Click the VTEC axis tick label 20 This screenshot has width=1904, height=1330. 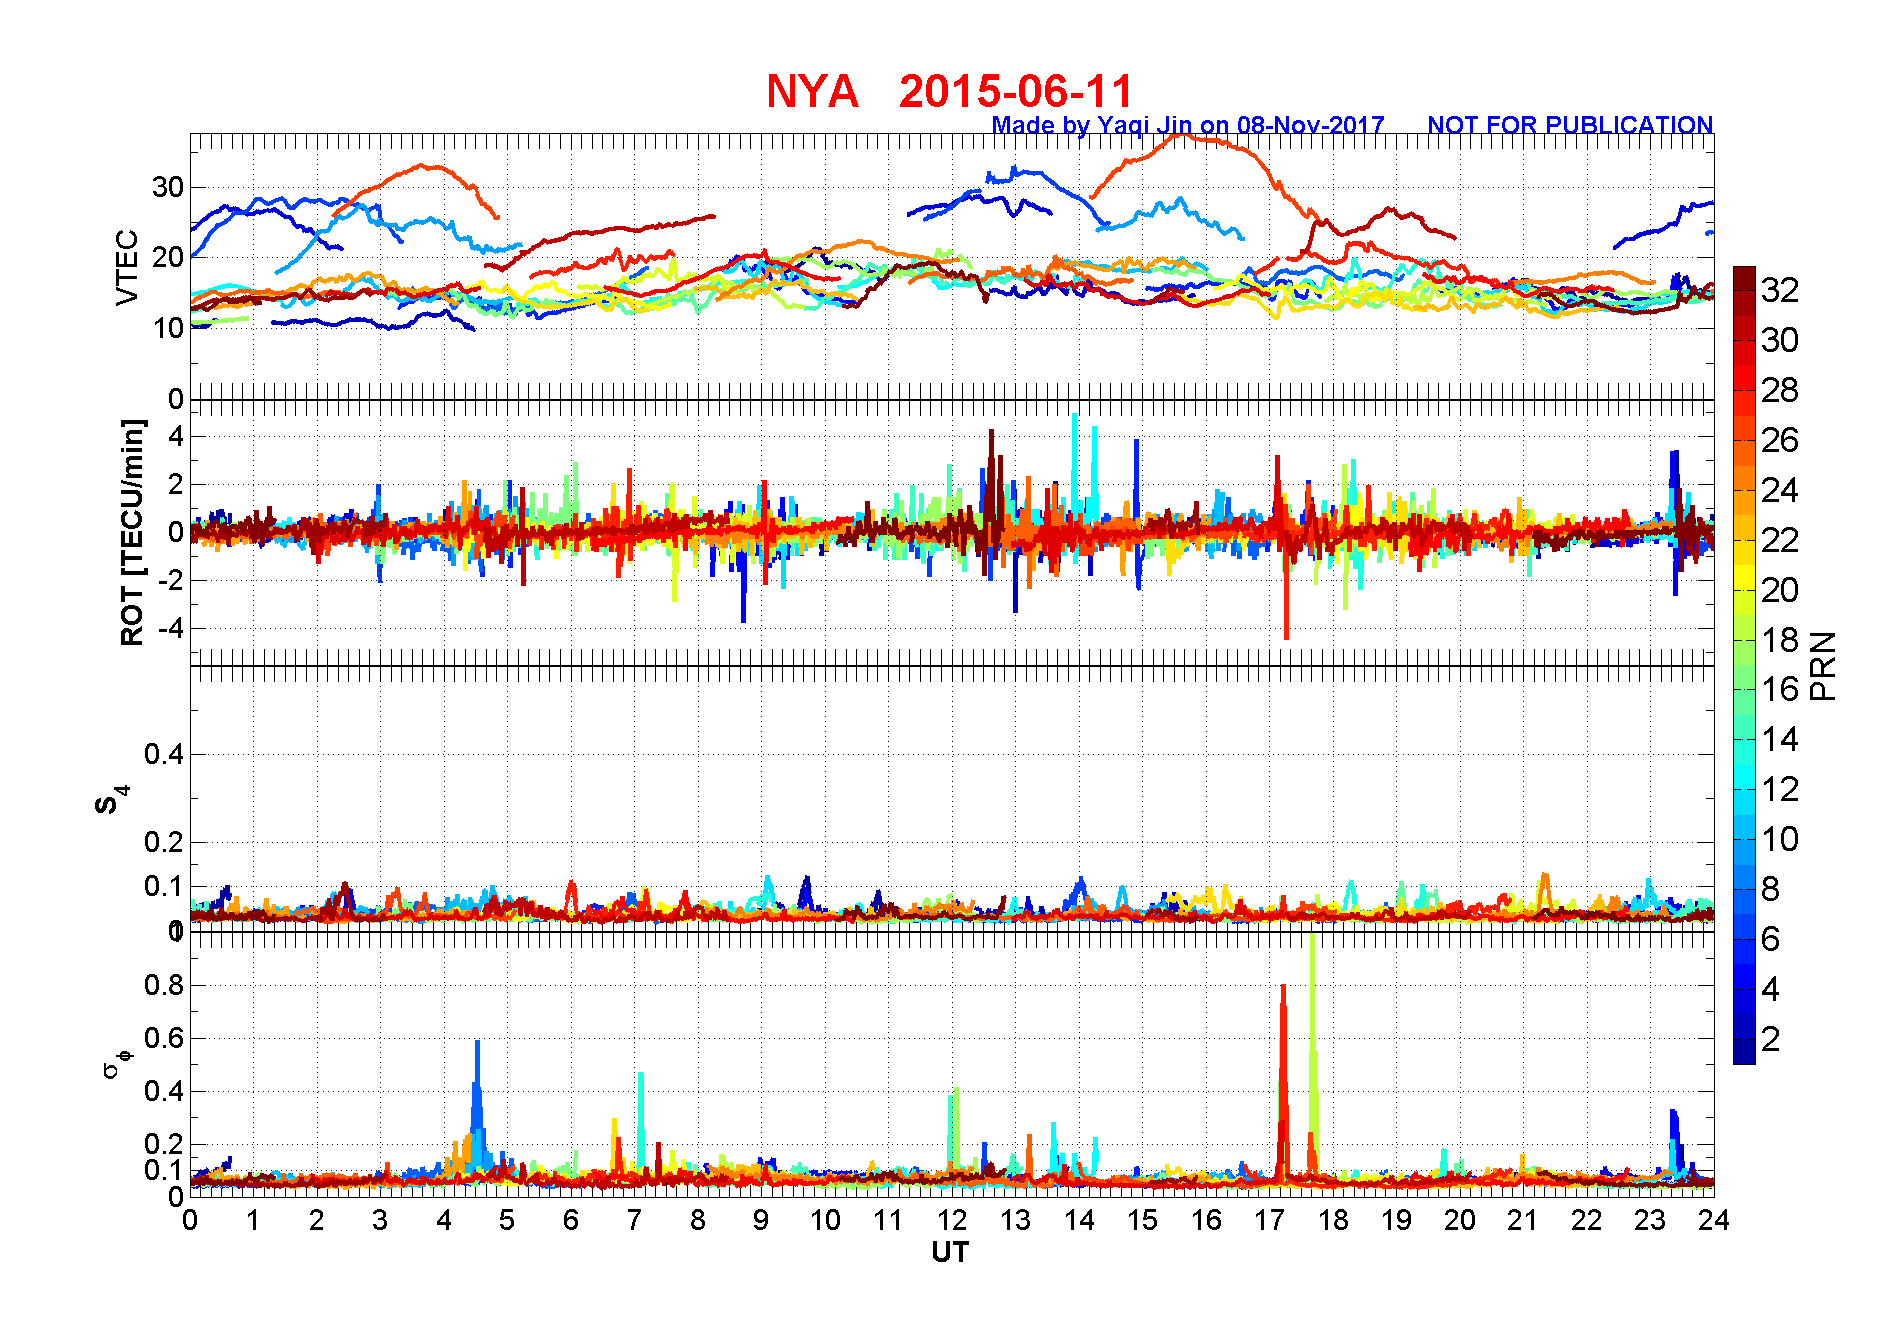(168, 257)
